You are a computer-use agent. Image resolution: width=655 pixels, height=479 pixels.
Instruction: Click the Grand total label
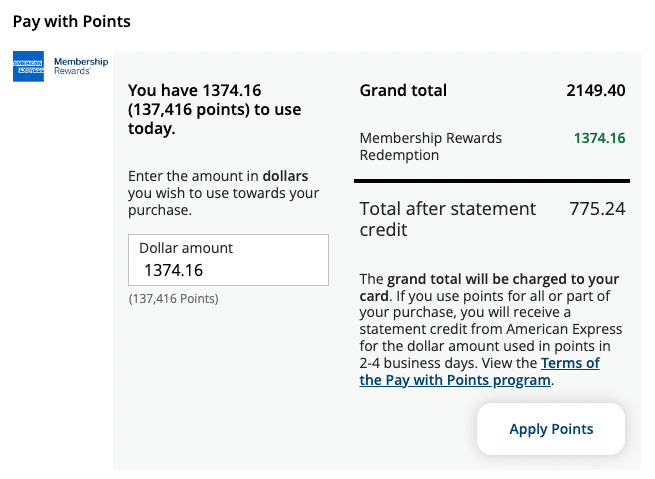click(403, 91)
